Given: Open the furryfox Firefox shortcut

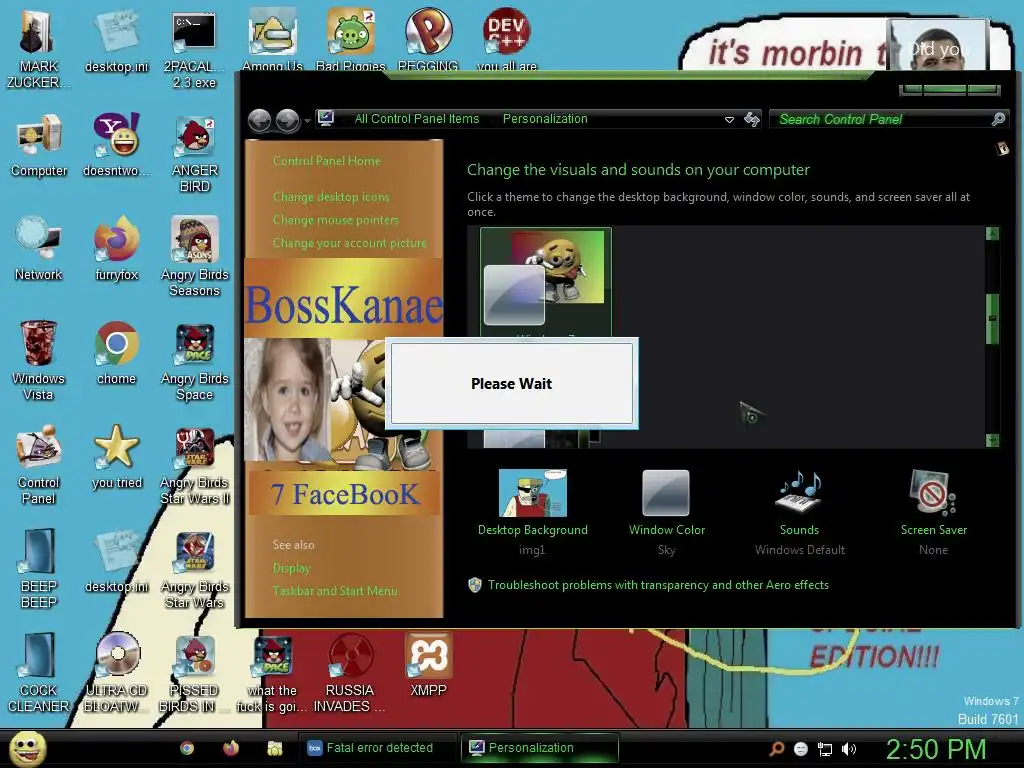Looking at the screenshot, I should pyautogui.click(x=116, y=249).
